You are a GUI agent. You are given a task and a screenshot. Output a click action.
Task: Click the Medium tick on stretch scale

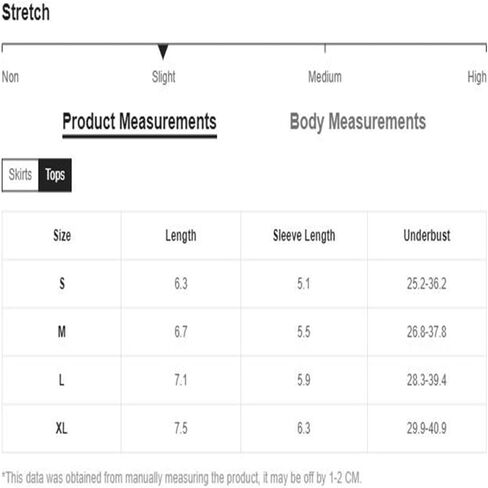(325, 48)
